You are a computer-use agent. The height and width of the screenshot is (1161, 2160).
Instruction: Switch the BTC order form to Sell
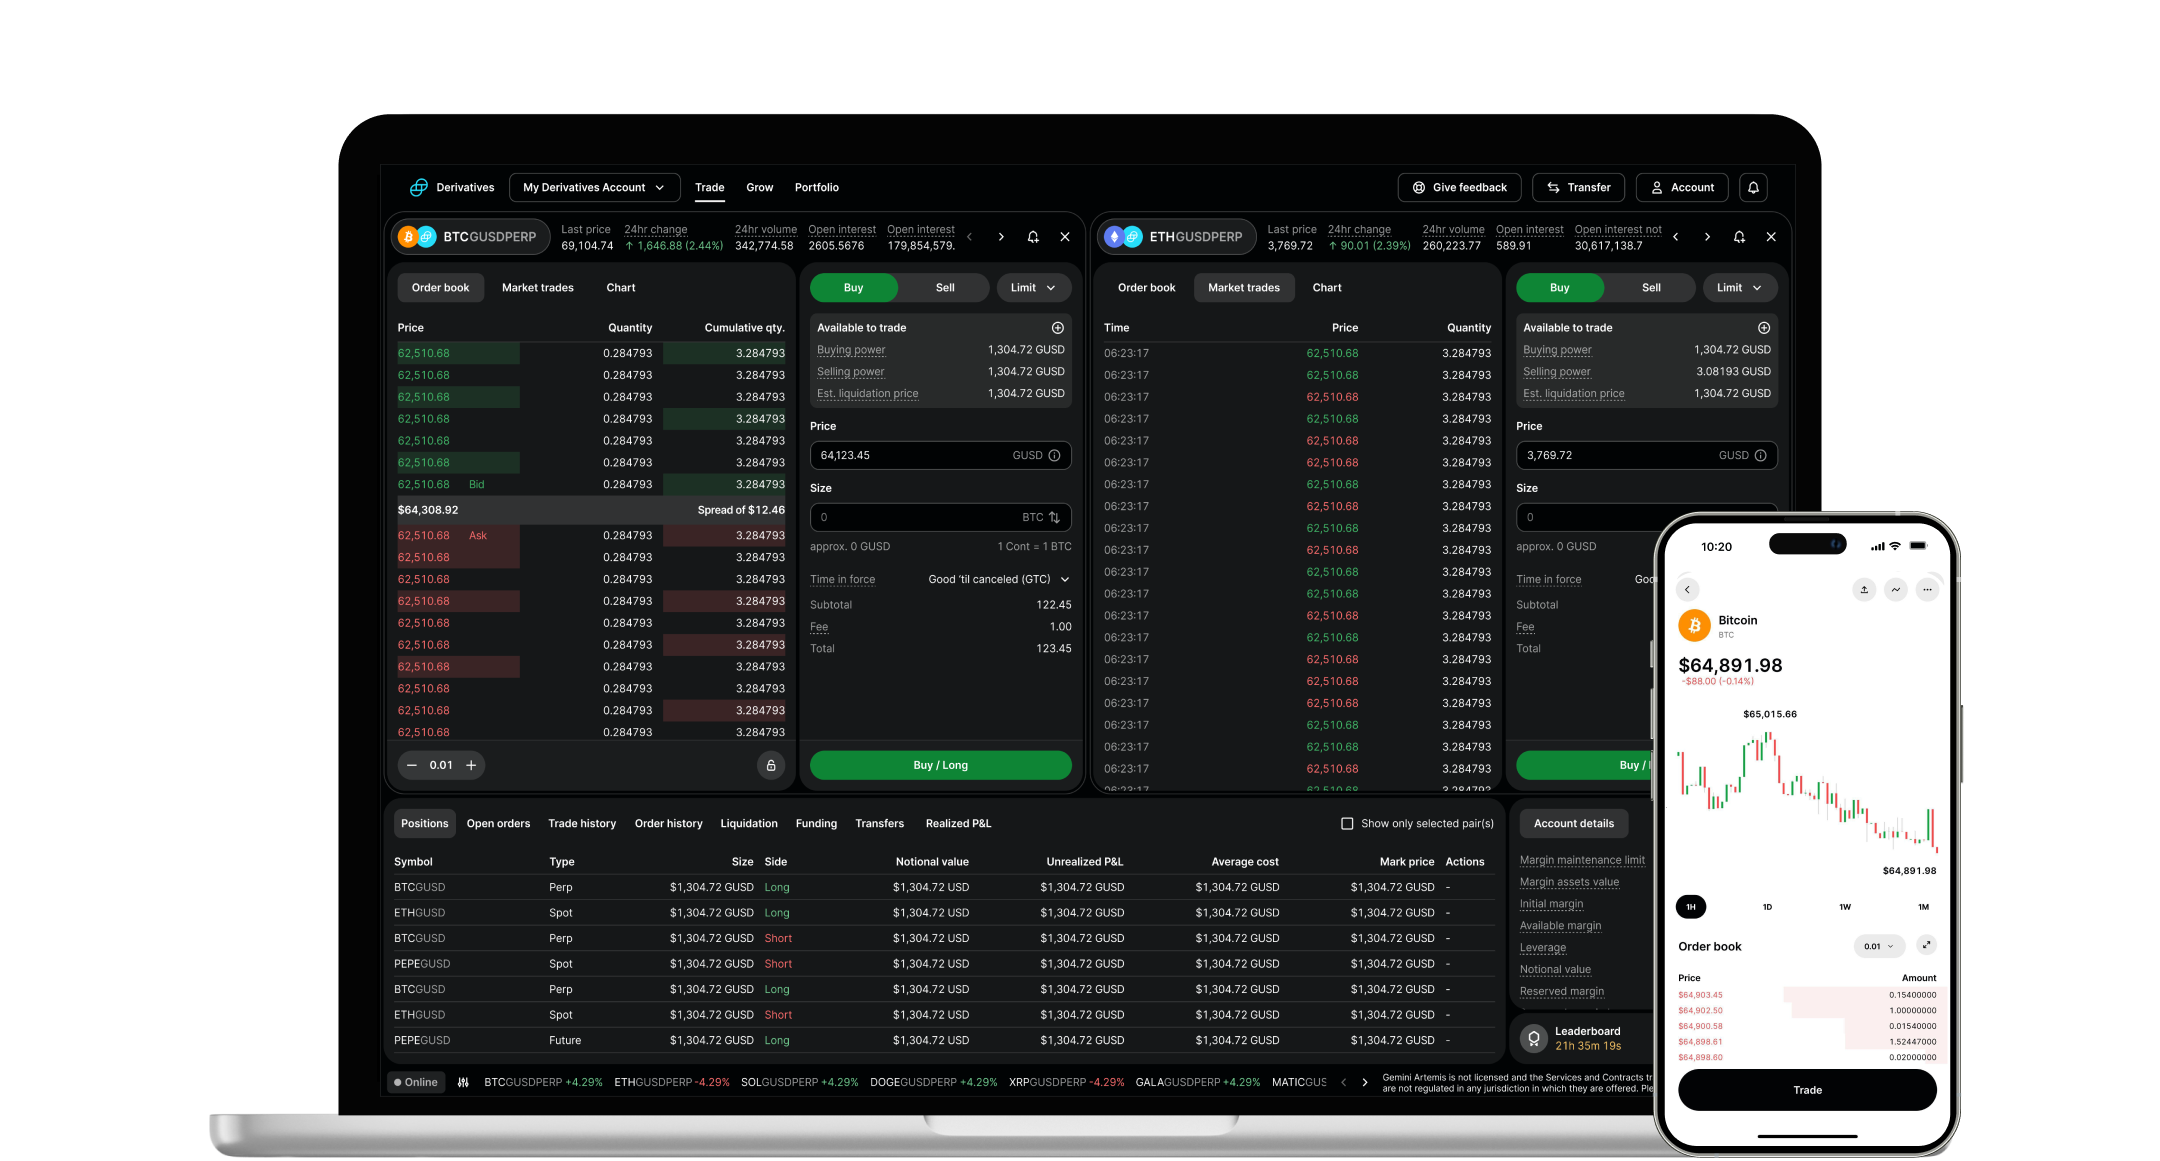(944, 287)
